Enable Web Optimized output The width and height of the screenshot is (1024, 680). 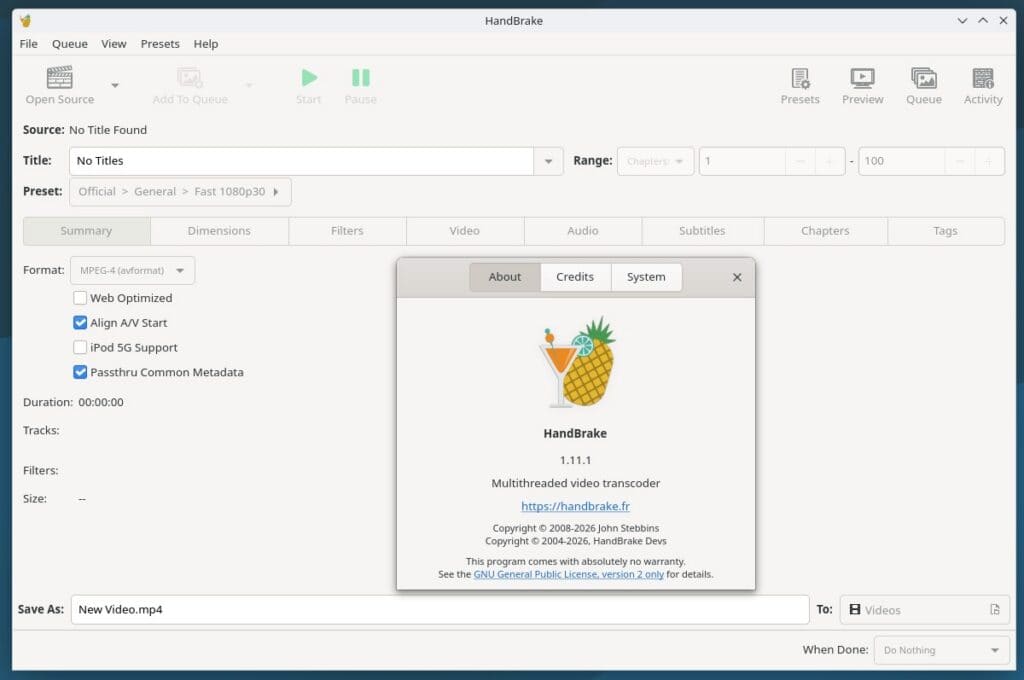click(79, 298)
